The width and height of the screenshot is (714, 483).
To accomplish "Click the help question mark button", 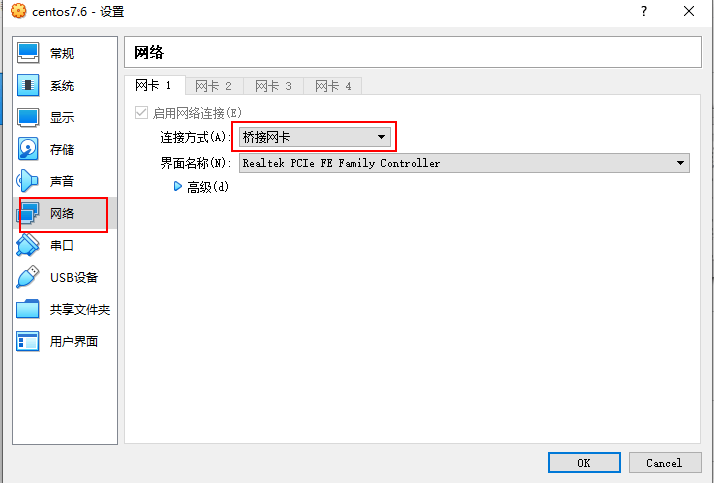I will 644,11.
